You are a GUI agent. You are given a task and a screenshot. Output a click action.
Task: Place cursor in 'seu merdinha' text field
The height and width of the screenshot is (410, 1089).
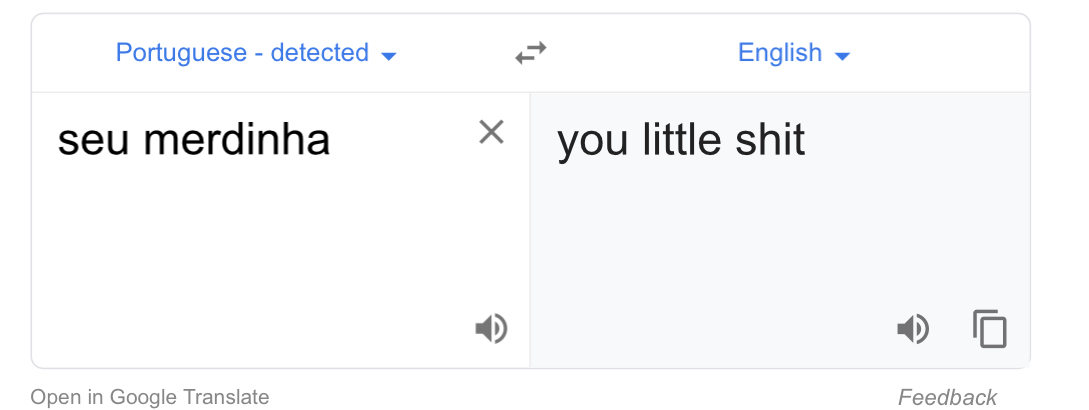click(x=281, y=229)
